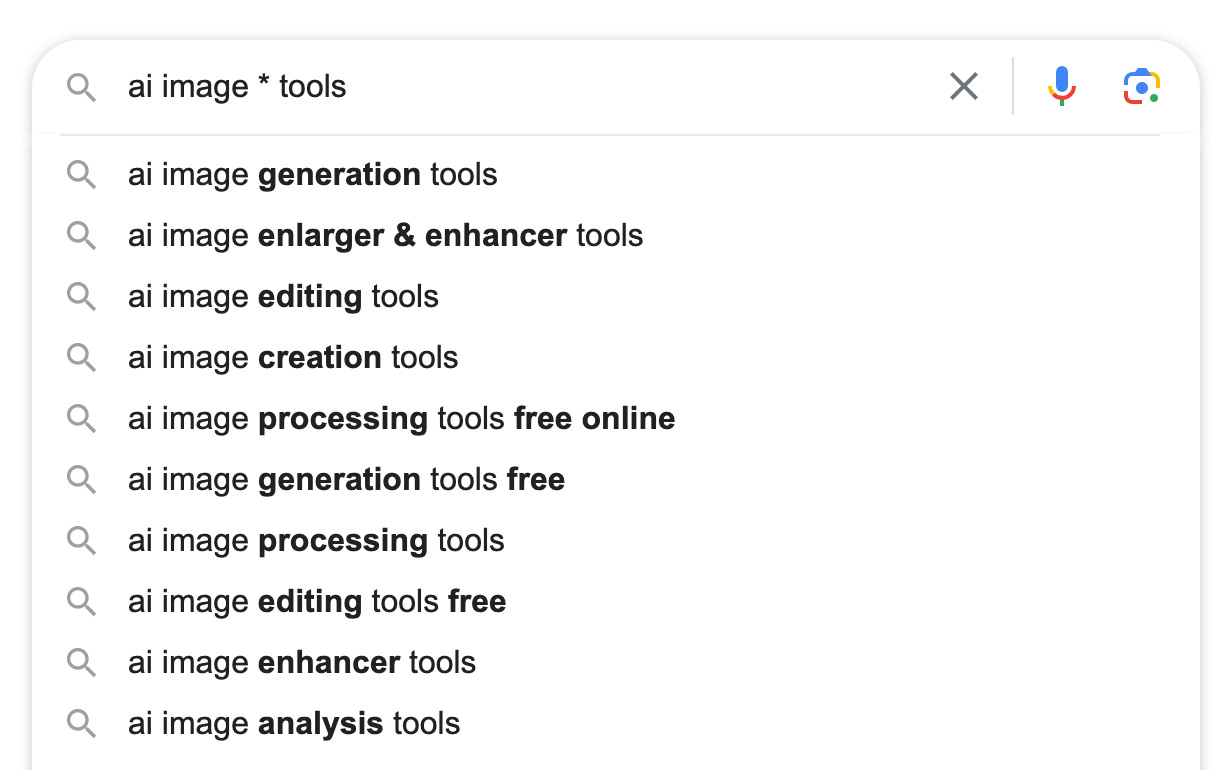The image size is (1226, 770).
Task: Click the magnifier icon beside 'ai image generation tools'
Action: 81,175
